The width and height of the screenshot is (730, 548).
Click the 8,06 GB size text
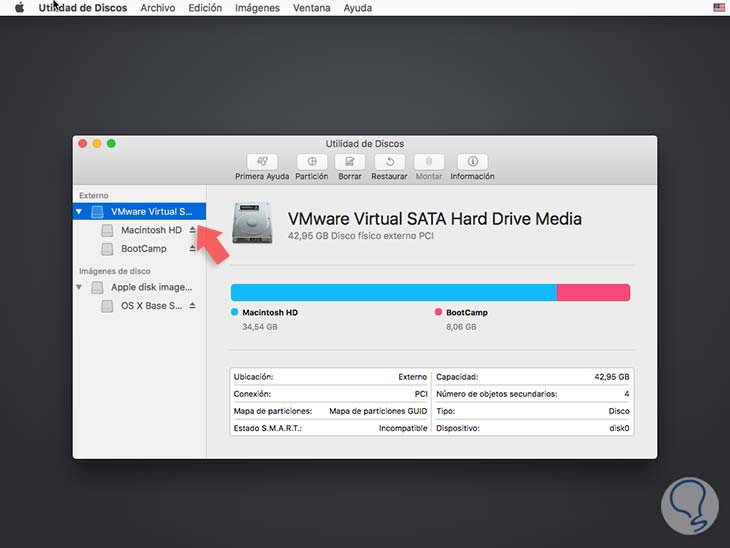coord(461,327)
